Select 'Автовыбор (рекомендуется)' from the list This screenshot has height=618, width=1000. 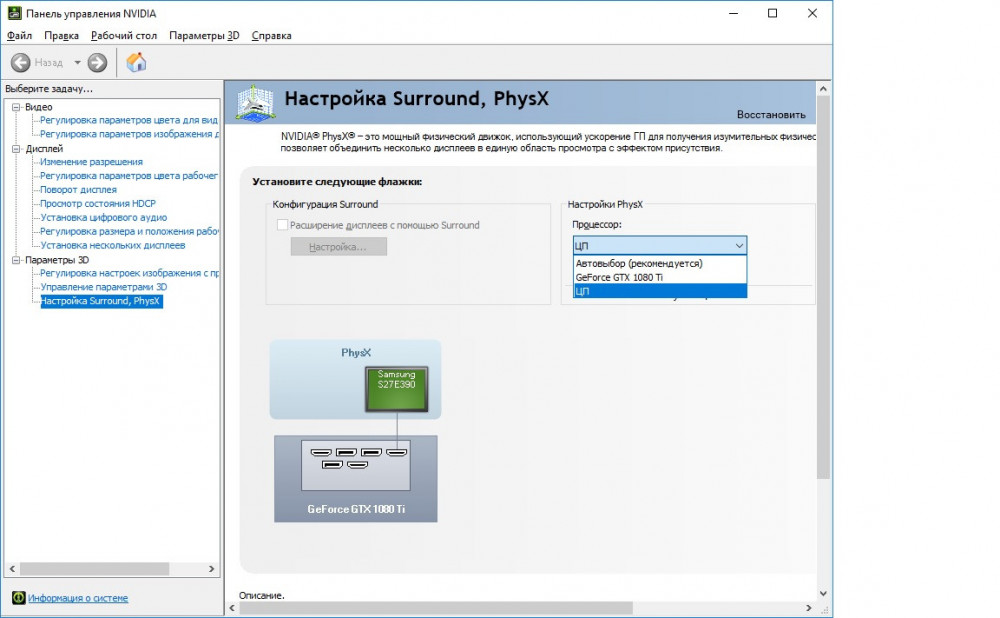click(x=639, y=264)
